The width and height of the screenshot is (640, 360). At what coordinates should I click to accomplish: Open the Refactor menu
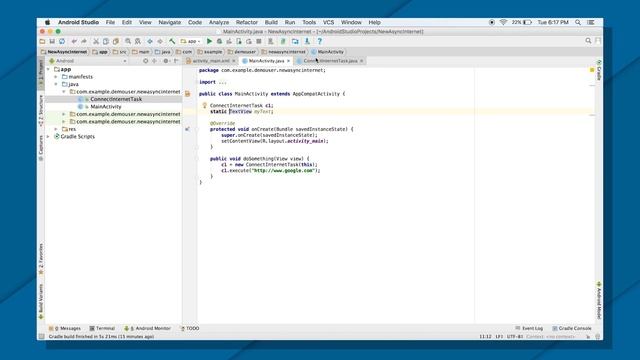click(247, 22)
